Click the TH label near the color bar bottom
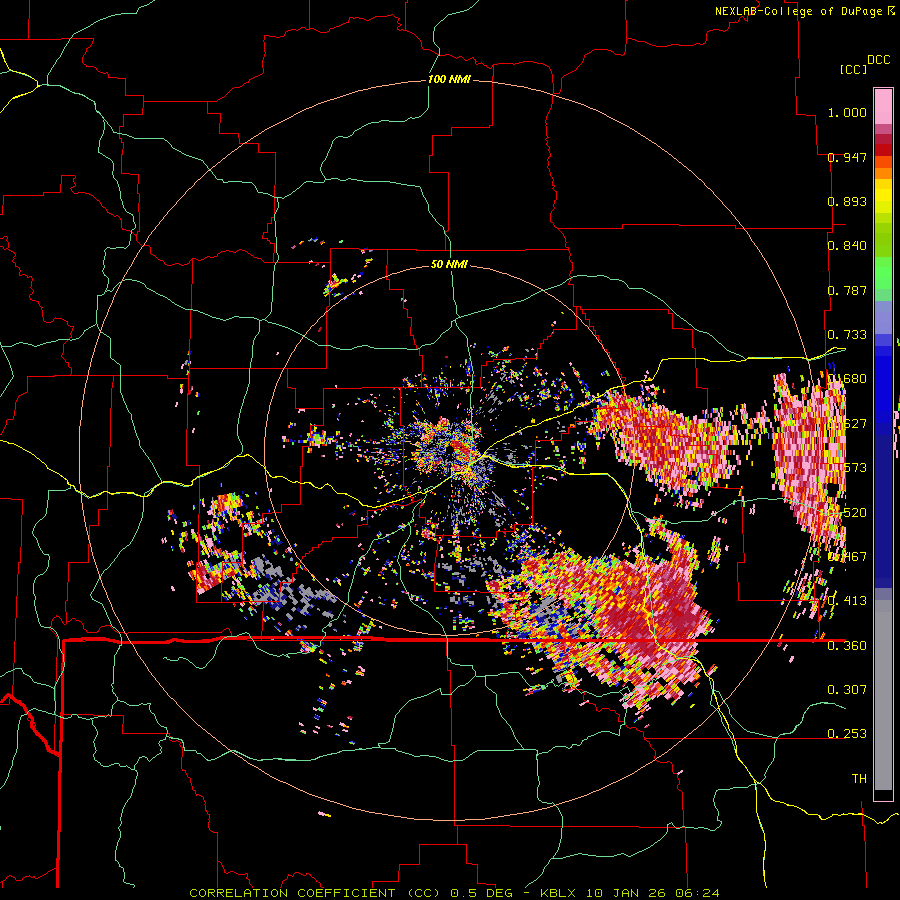The height and width of the screenshot is (900, 900). [859, 778]
